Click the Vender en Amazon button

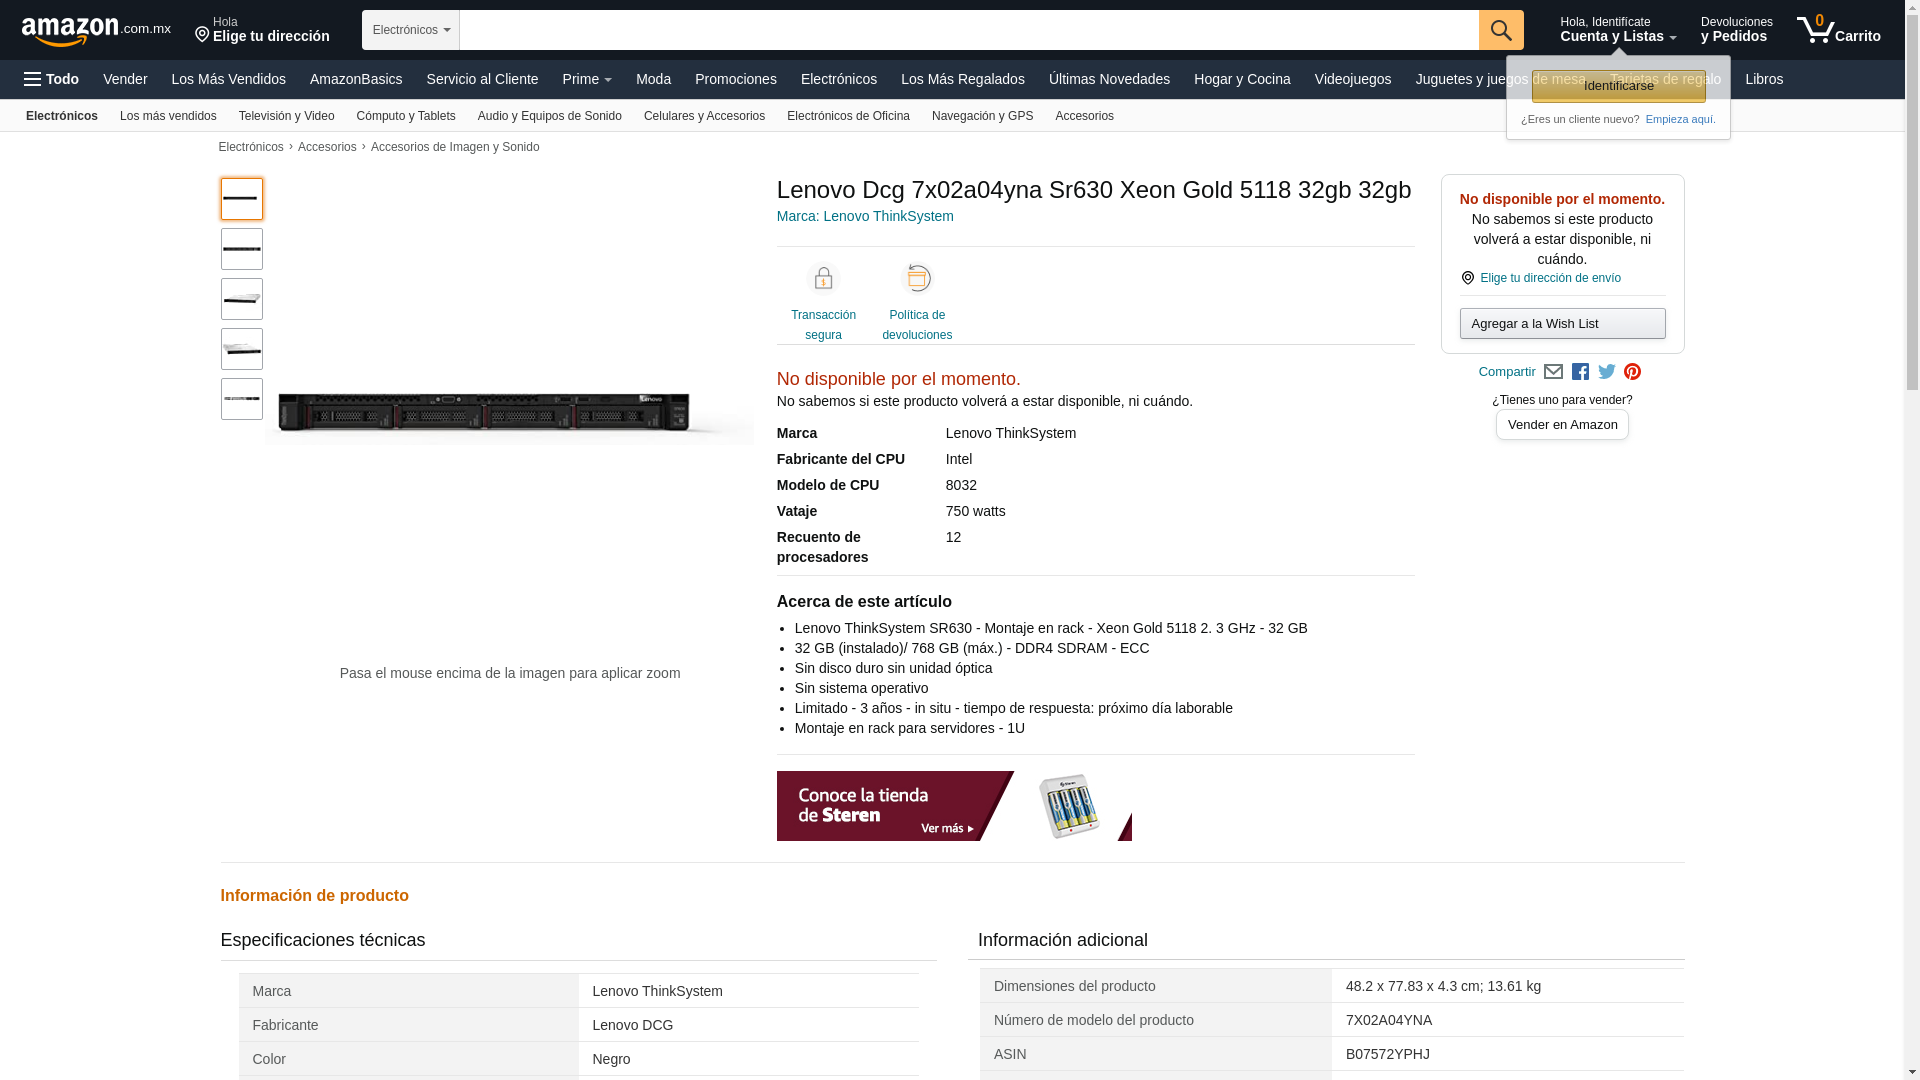pos(1562,425)
